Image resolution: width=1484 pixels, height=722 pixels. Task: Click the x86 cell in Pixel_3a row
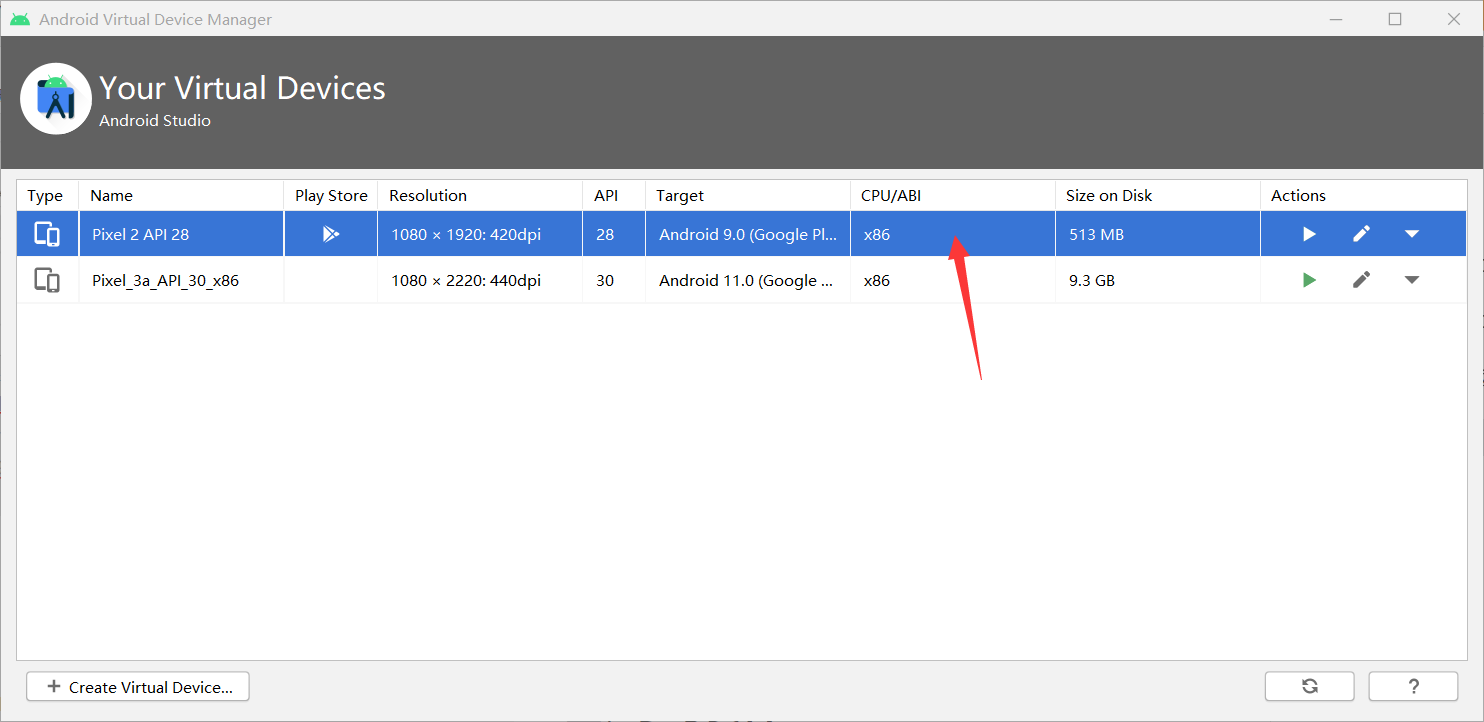pos(953,280)
